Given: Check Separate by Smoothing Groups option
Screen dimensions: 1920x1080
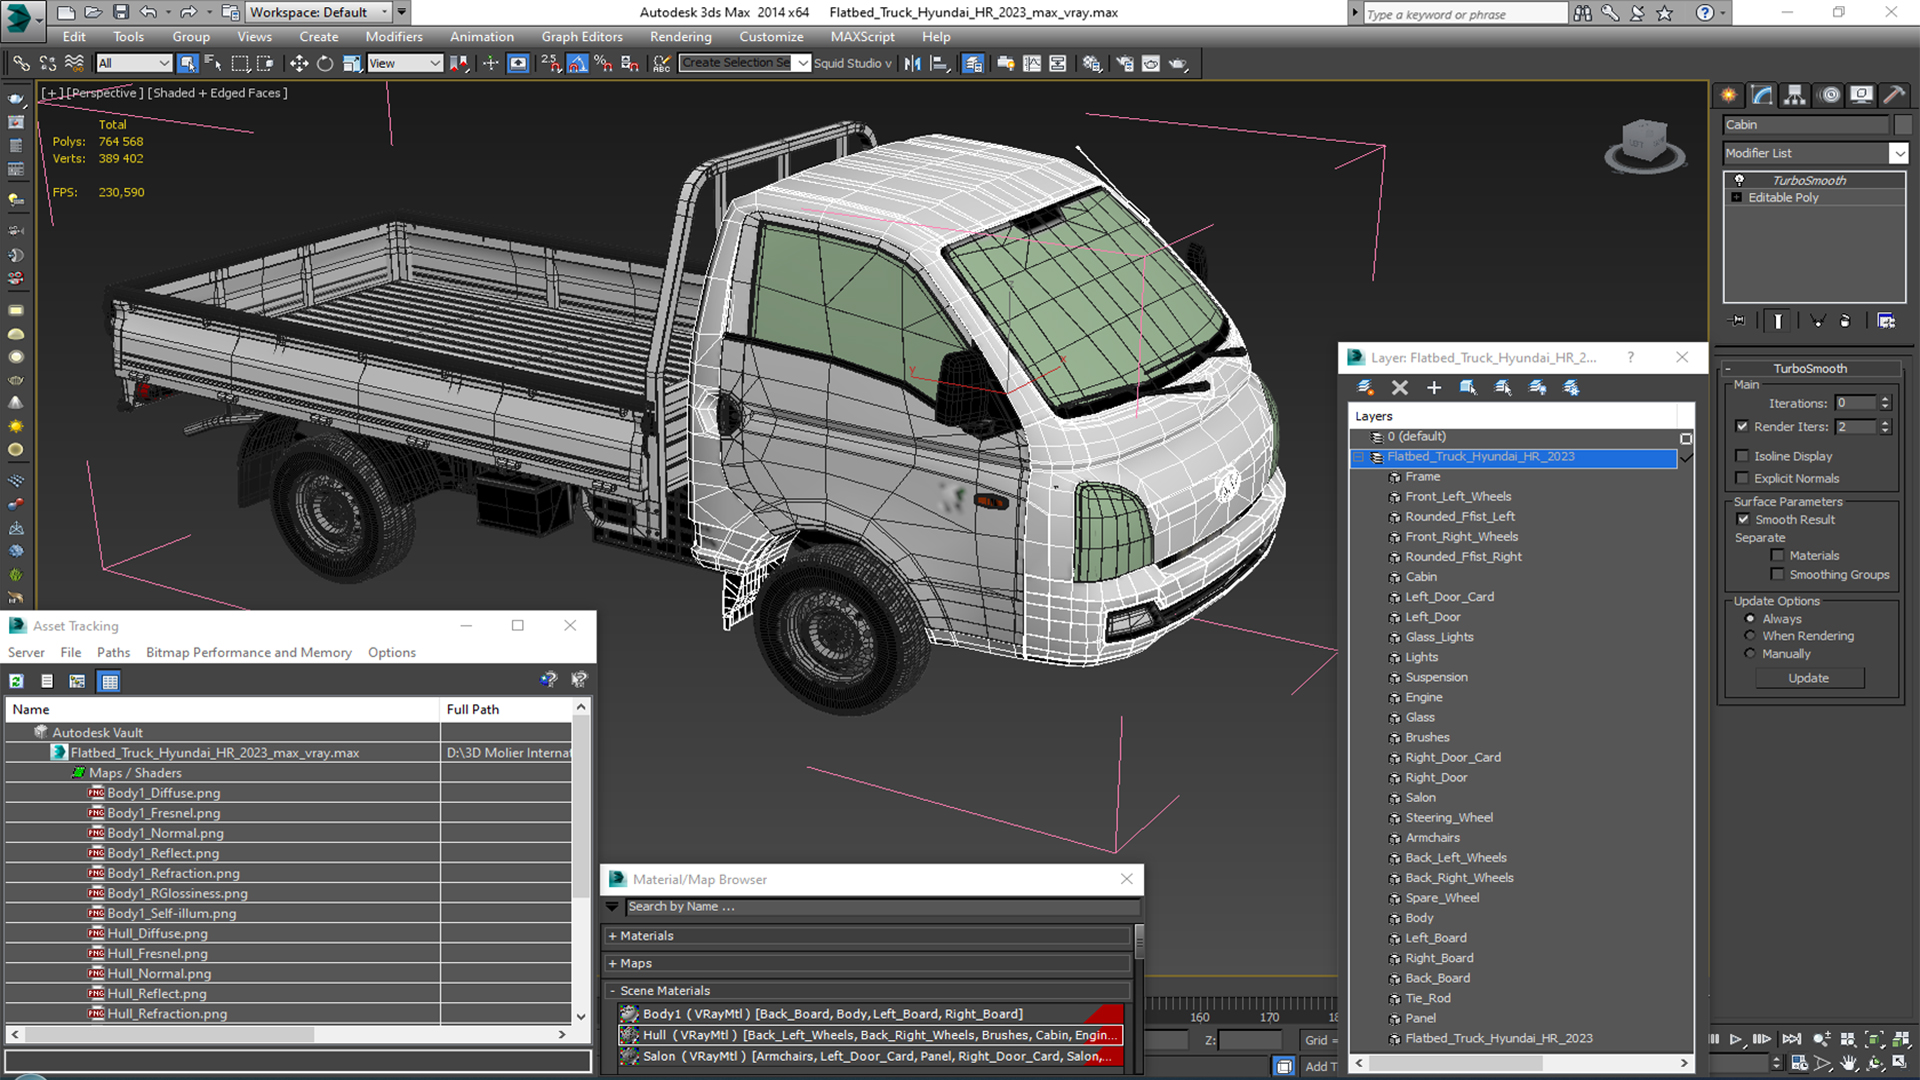Looking at the screenshot, I should (1777, 574).
